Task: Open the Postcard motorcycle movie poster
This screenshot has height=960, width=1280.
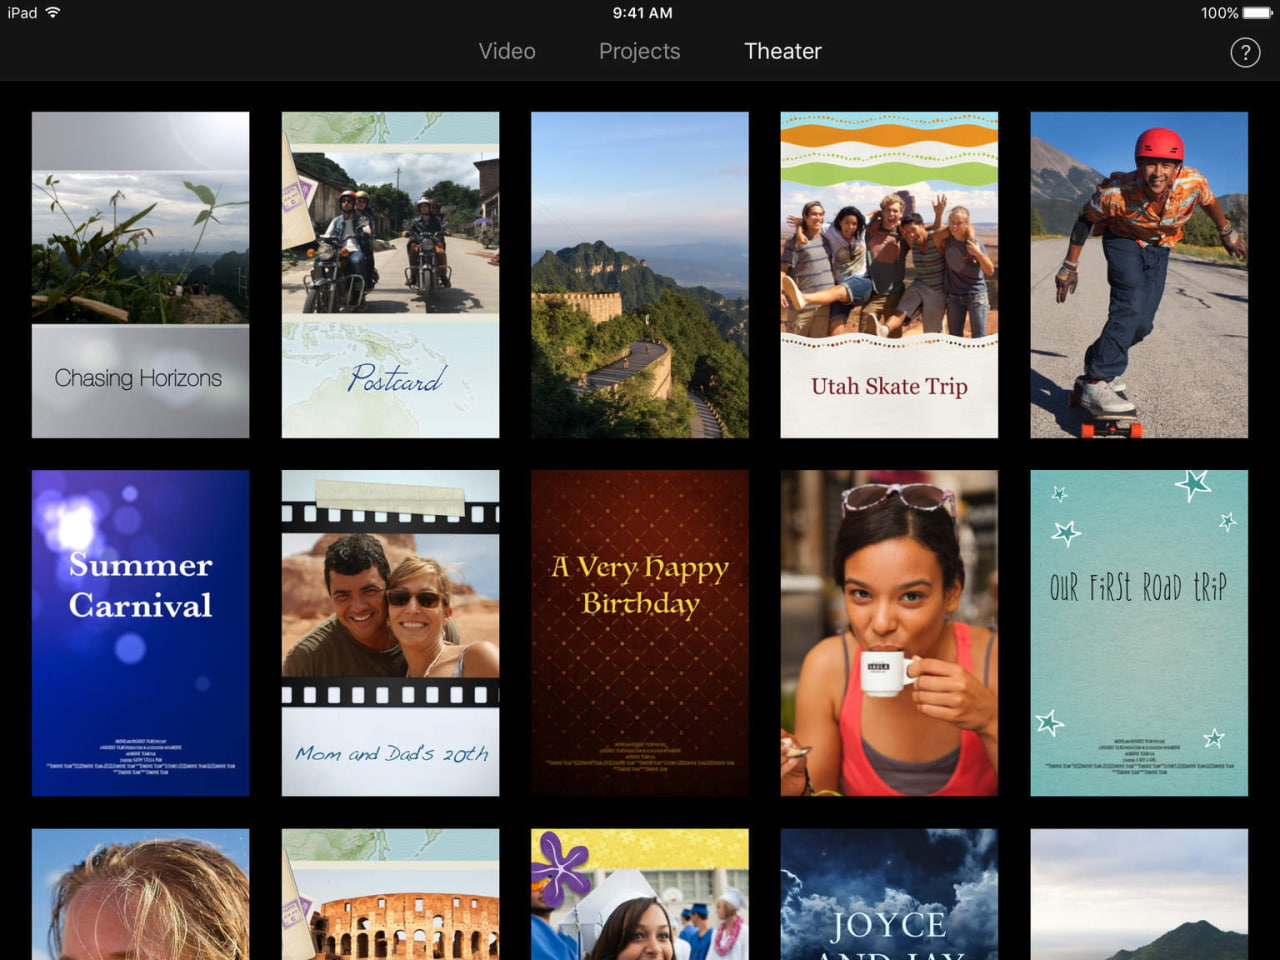Action: pyautogui.click(x=390, y=275)
